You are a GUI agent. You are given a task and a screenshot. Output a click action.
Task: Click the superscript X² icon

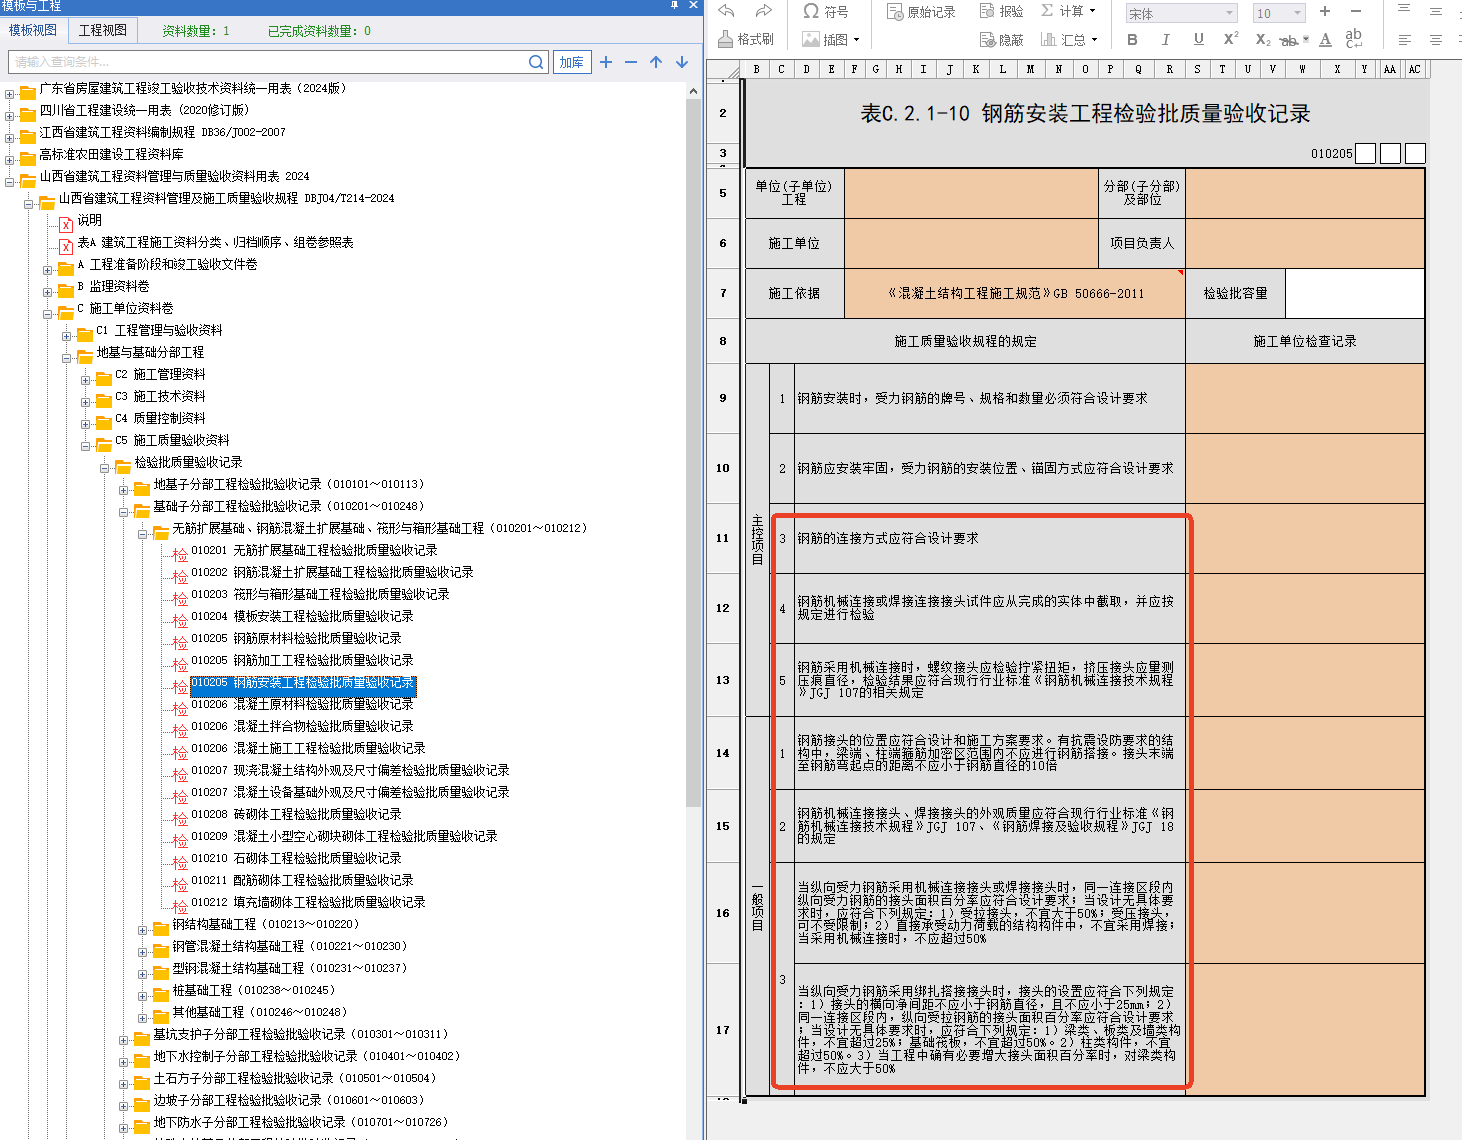(1231, 39)
